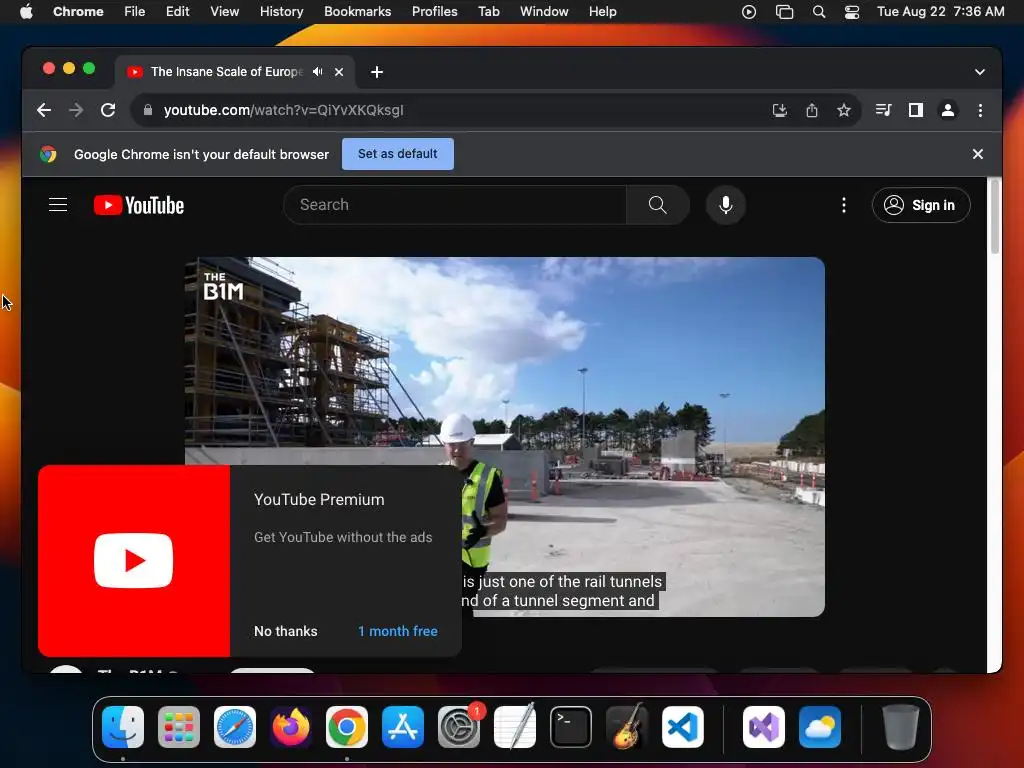This screenshot has height=768, width=1024.
Task: Open the Window menu
Action: pyautogui.click(x=544, y=12)
